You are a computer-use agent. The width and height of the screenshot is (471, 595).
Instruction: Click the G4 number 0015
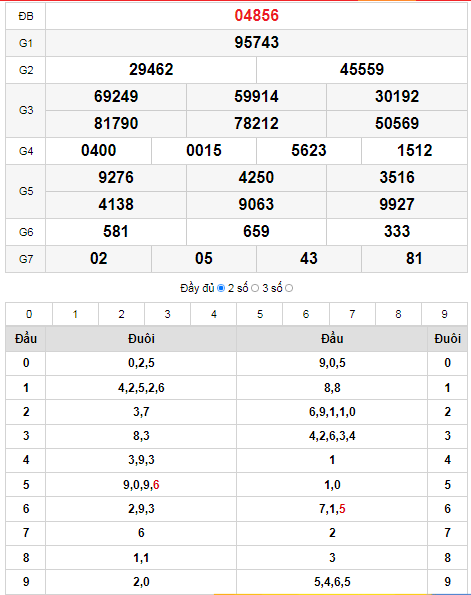click(x=204, y=151)
